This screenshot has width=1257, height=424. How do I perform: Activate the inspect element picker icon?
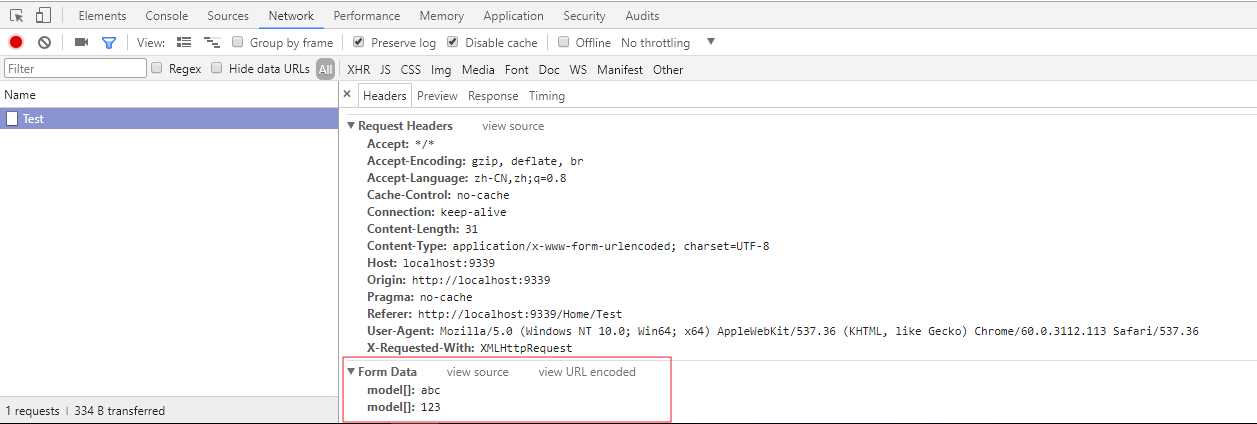[x=17, y=15]
